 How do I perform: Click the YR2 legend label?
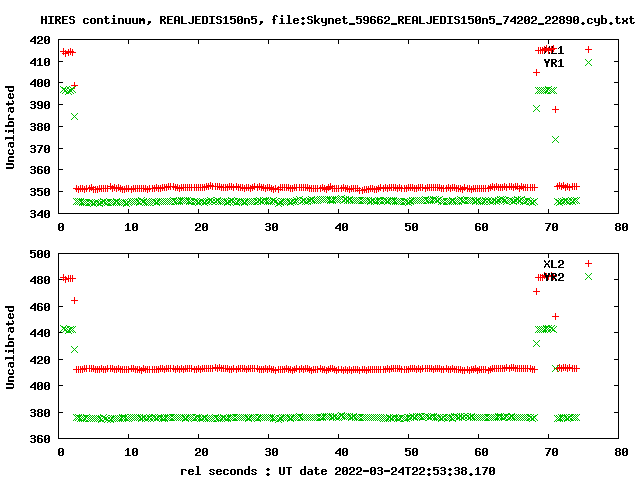pyautogui.click(x=554, y=277)
